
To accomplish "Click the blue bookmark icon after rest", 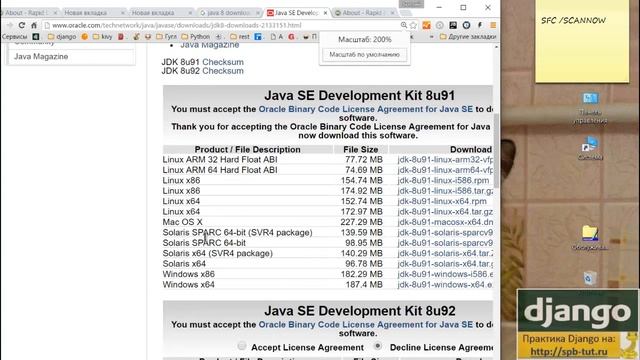I will (258, 37).
